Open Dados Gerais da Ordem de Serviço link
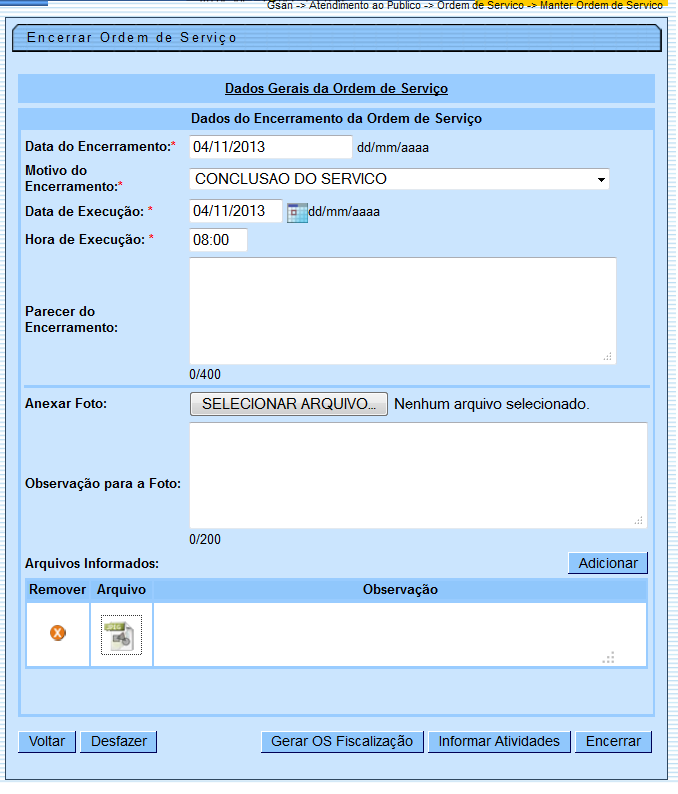 [x=336, y=88]
